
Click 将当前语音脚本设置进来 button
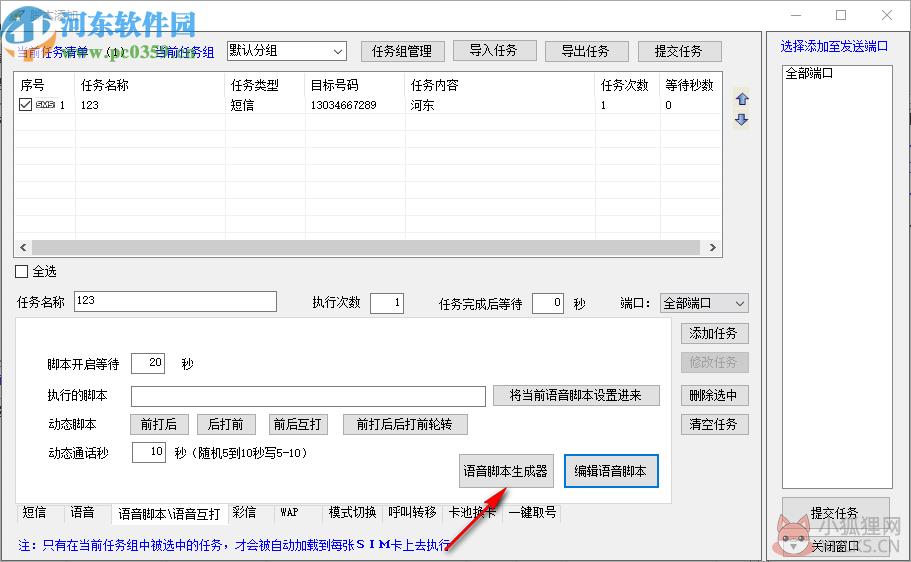tap(576, 395)
